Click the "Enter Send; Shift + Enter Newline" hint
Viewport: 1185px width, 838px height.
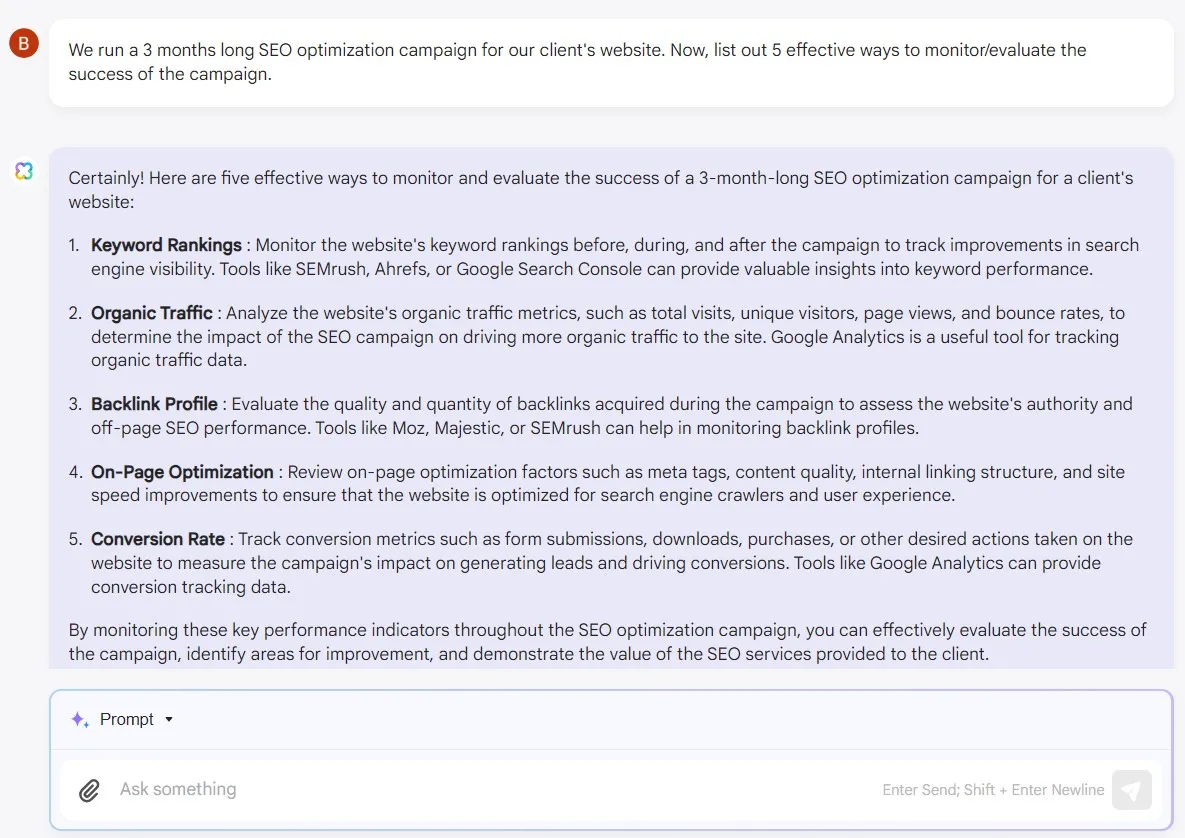point(993,790)
